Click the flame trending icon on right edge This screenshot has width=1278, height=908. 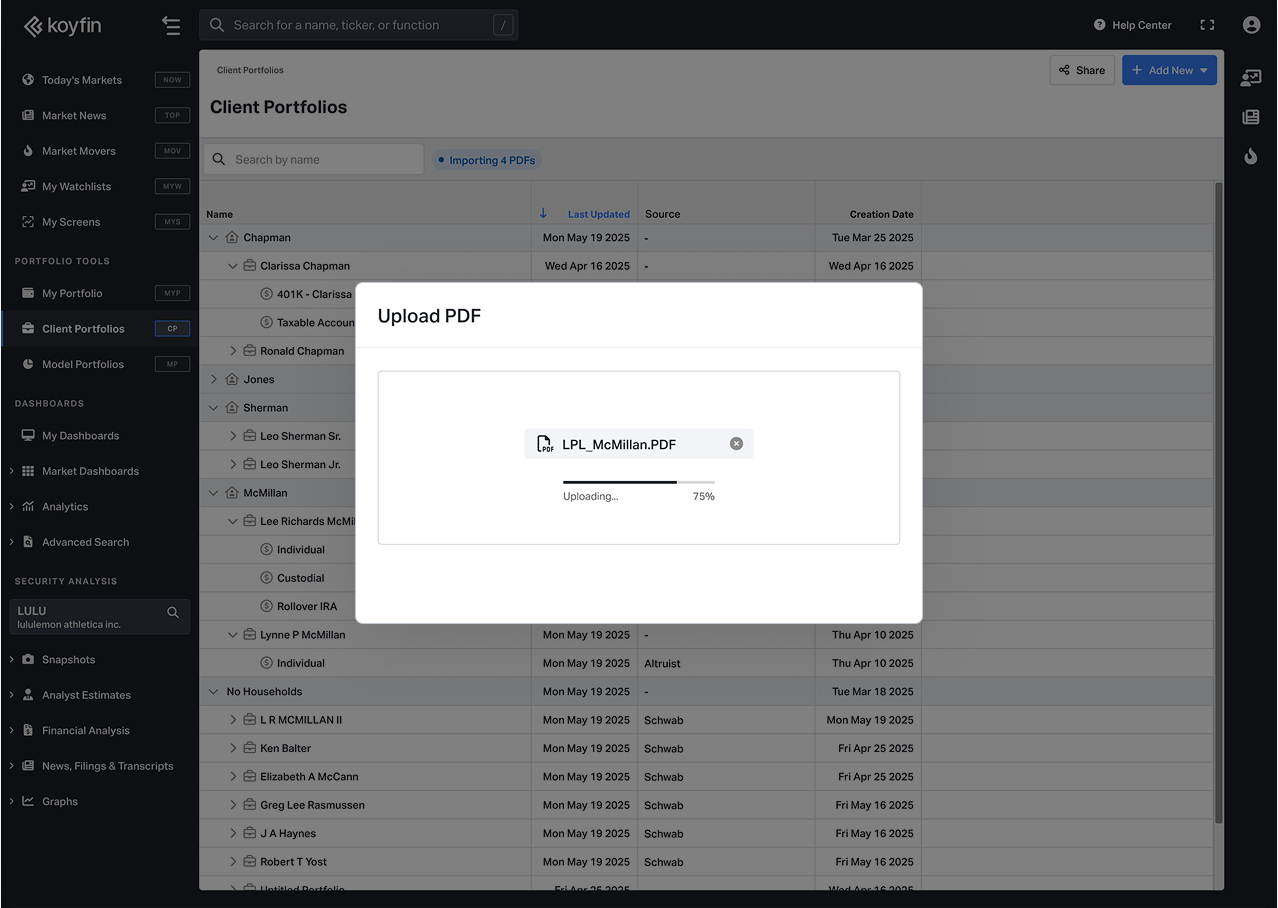(x=1250, y=156)
